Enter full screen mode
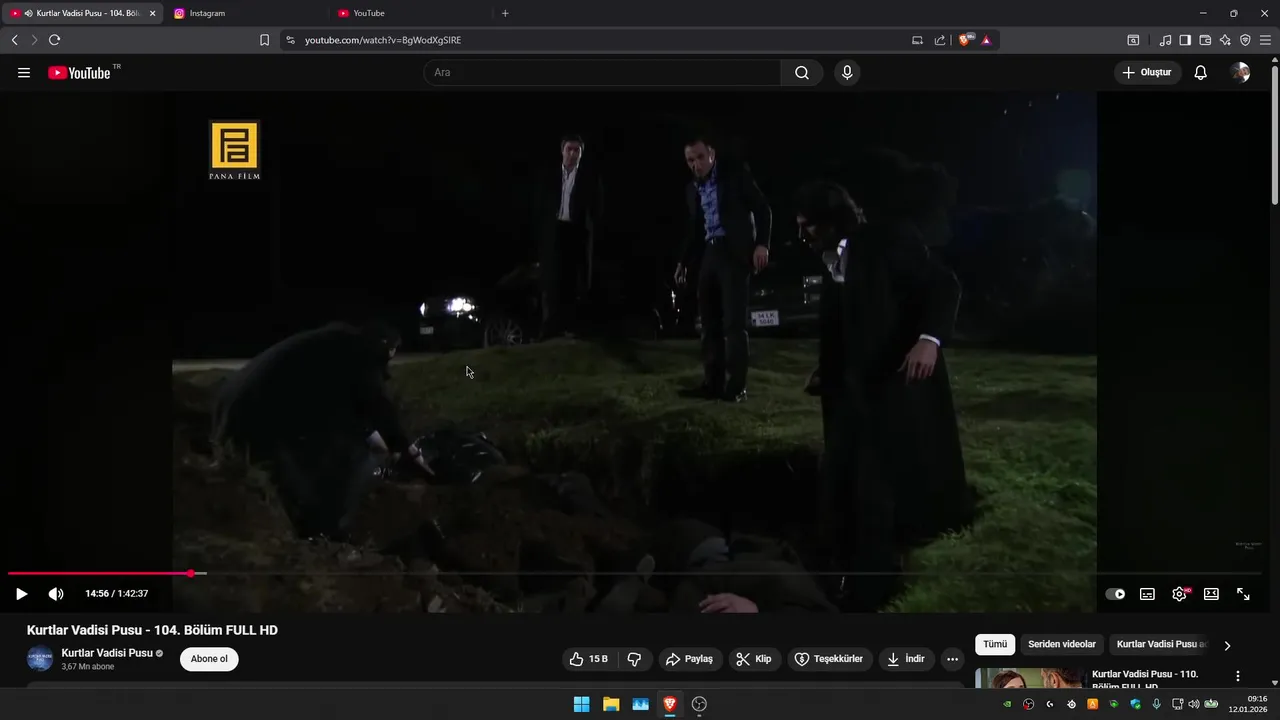This screenshot has height=720, width=1280. pos(1243,594)
